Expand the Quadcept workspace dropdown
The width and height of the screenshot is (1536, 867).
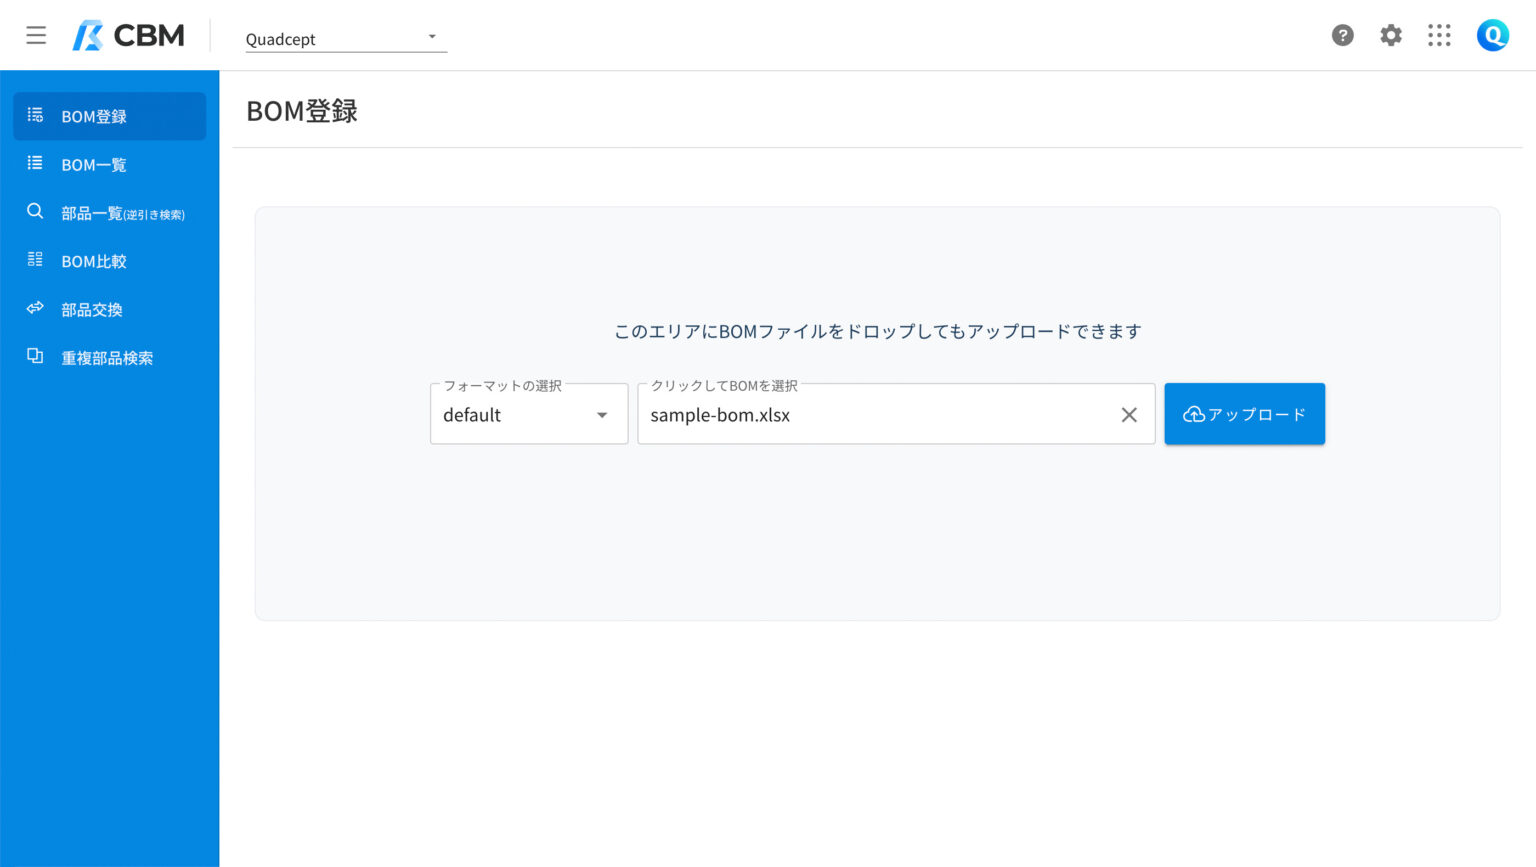(x=345, y=38)
